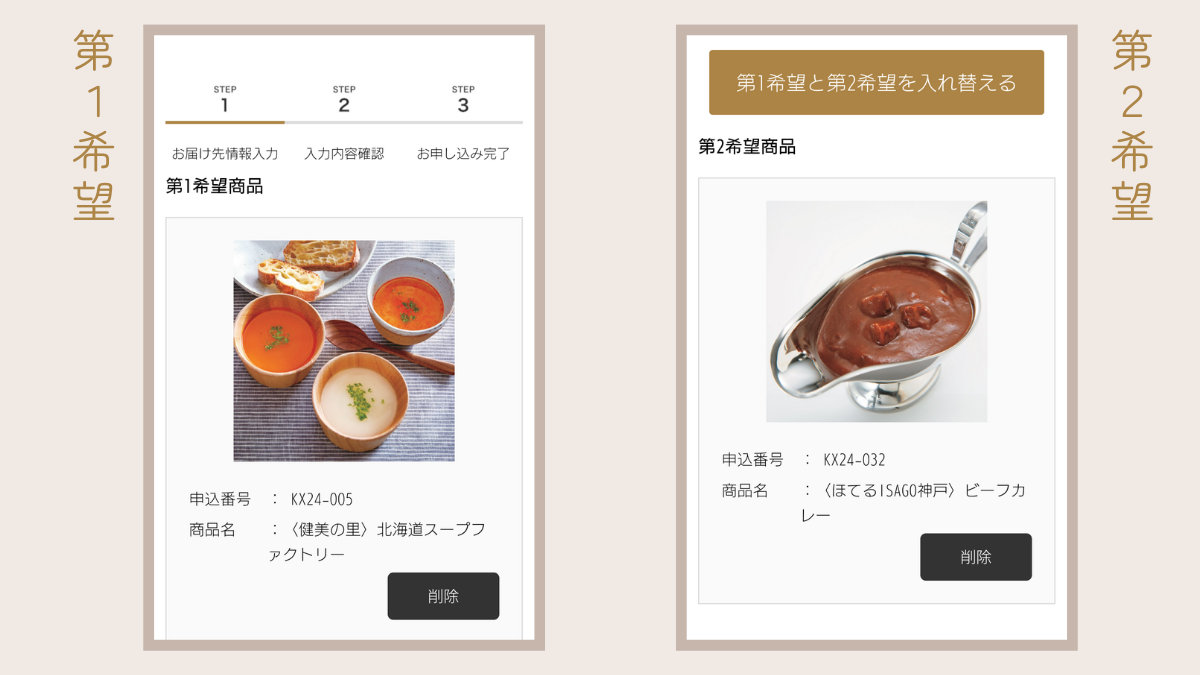Click the 第2希望商品 heading
The height and width of the screenshot is (675, 1200).
(x=747, y=147)
